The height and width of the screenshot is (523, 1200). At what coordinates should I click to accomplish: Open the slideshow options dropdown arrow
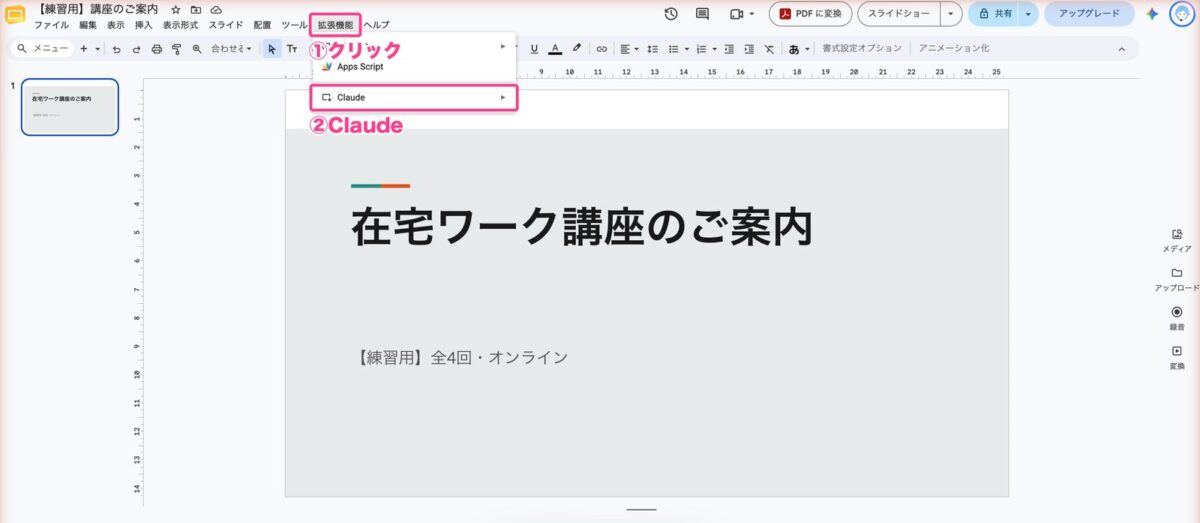click(950, 14)
